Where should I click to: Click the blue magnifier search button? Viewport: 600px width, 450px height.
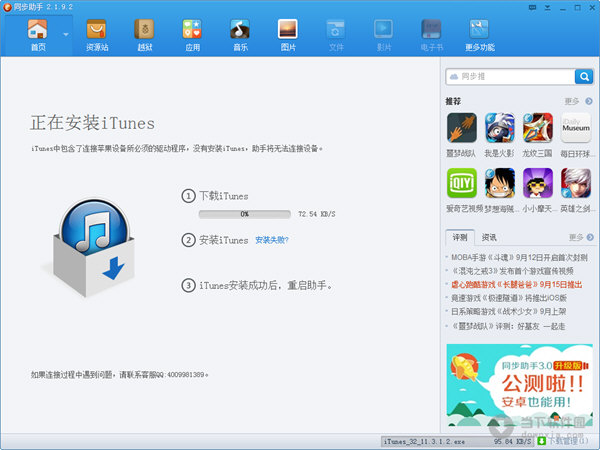584,77
